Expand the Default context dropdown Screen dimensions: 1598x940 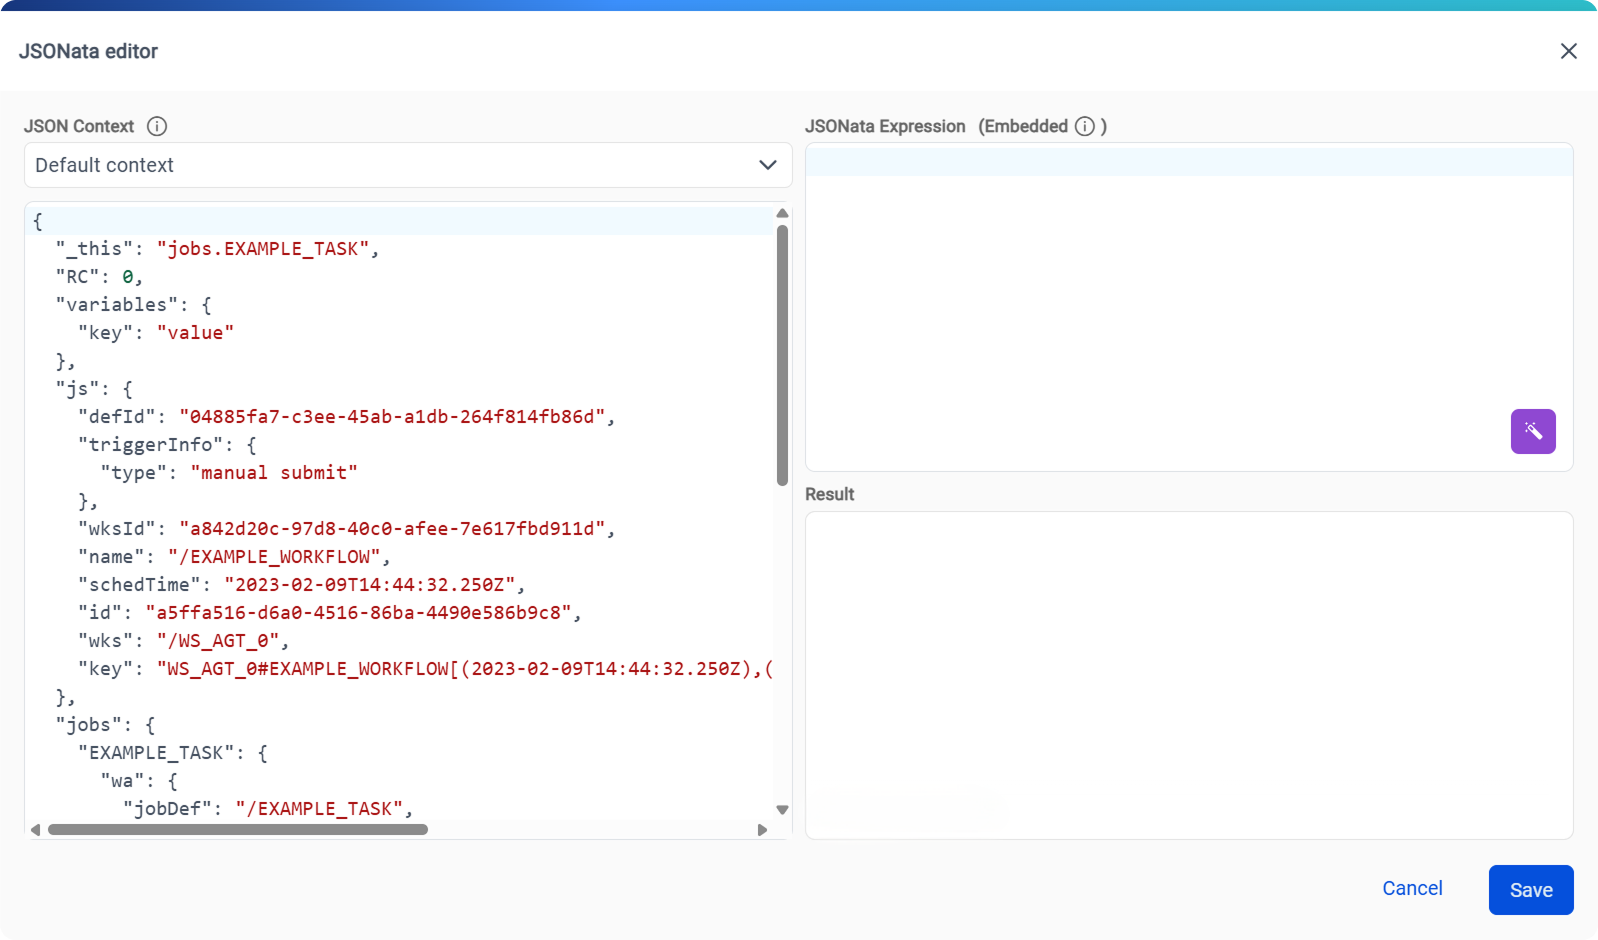point(408,165)
